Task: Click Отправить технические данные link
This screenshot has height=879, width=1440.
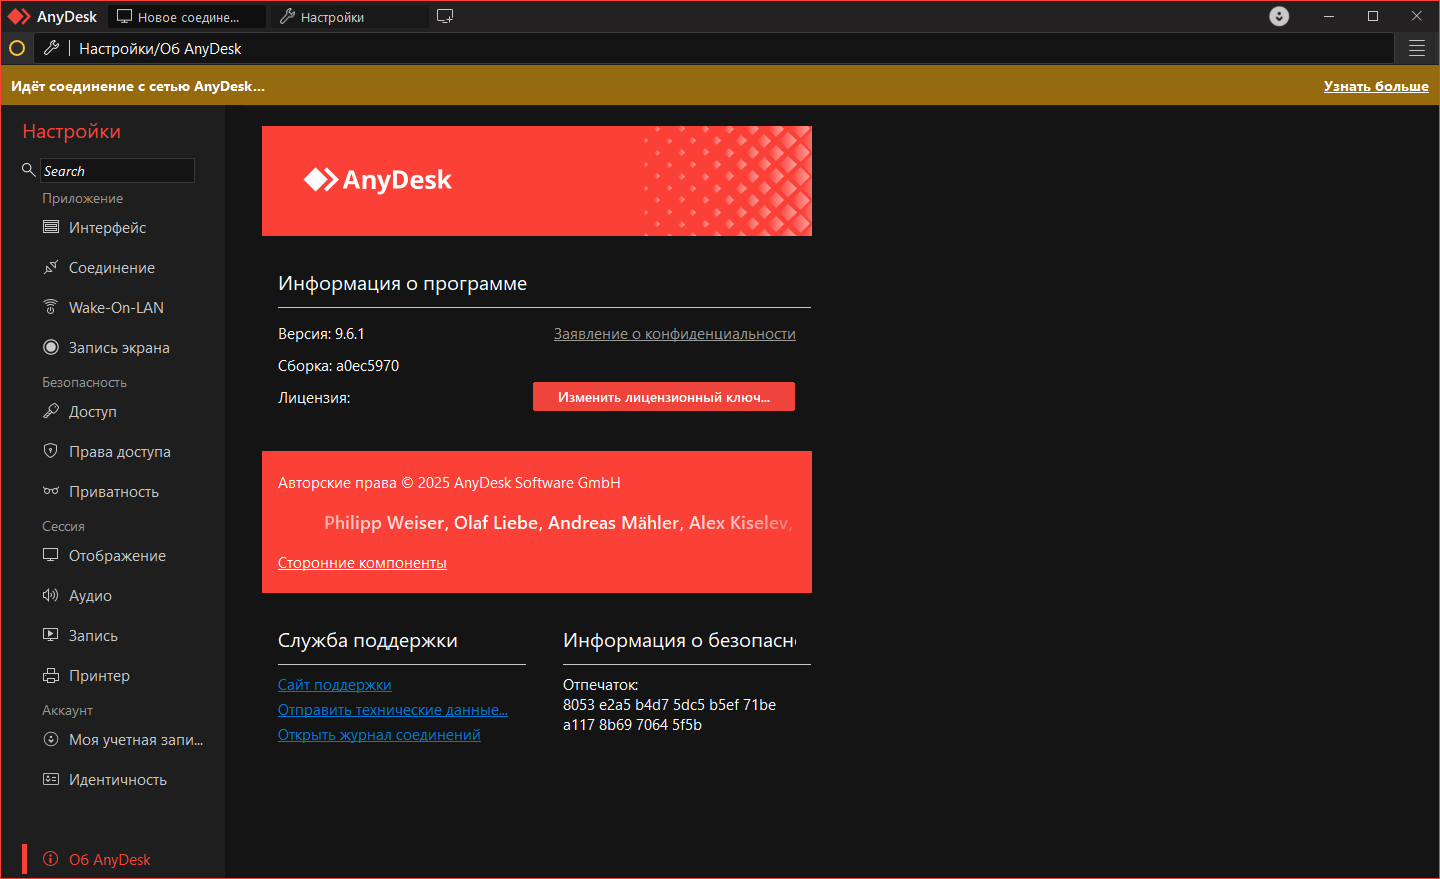Action: click(x=393, y=710)
